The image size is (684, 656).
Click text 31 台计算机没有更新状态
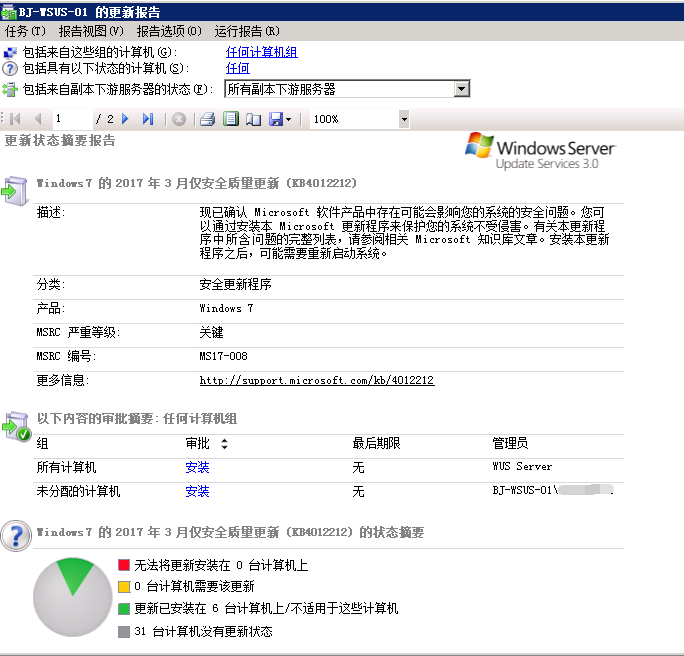point(203,632)
